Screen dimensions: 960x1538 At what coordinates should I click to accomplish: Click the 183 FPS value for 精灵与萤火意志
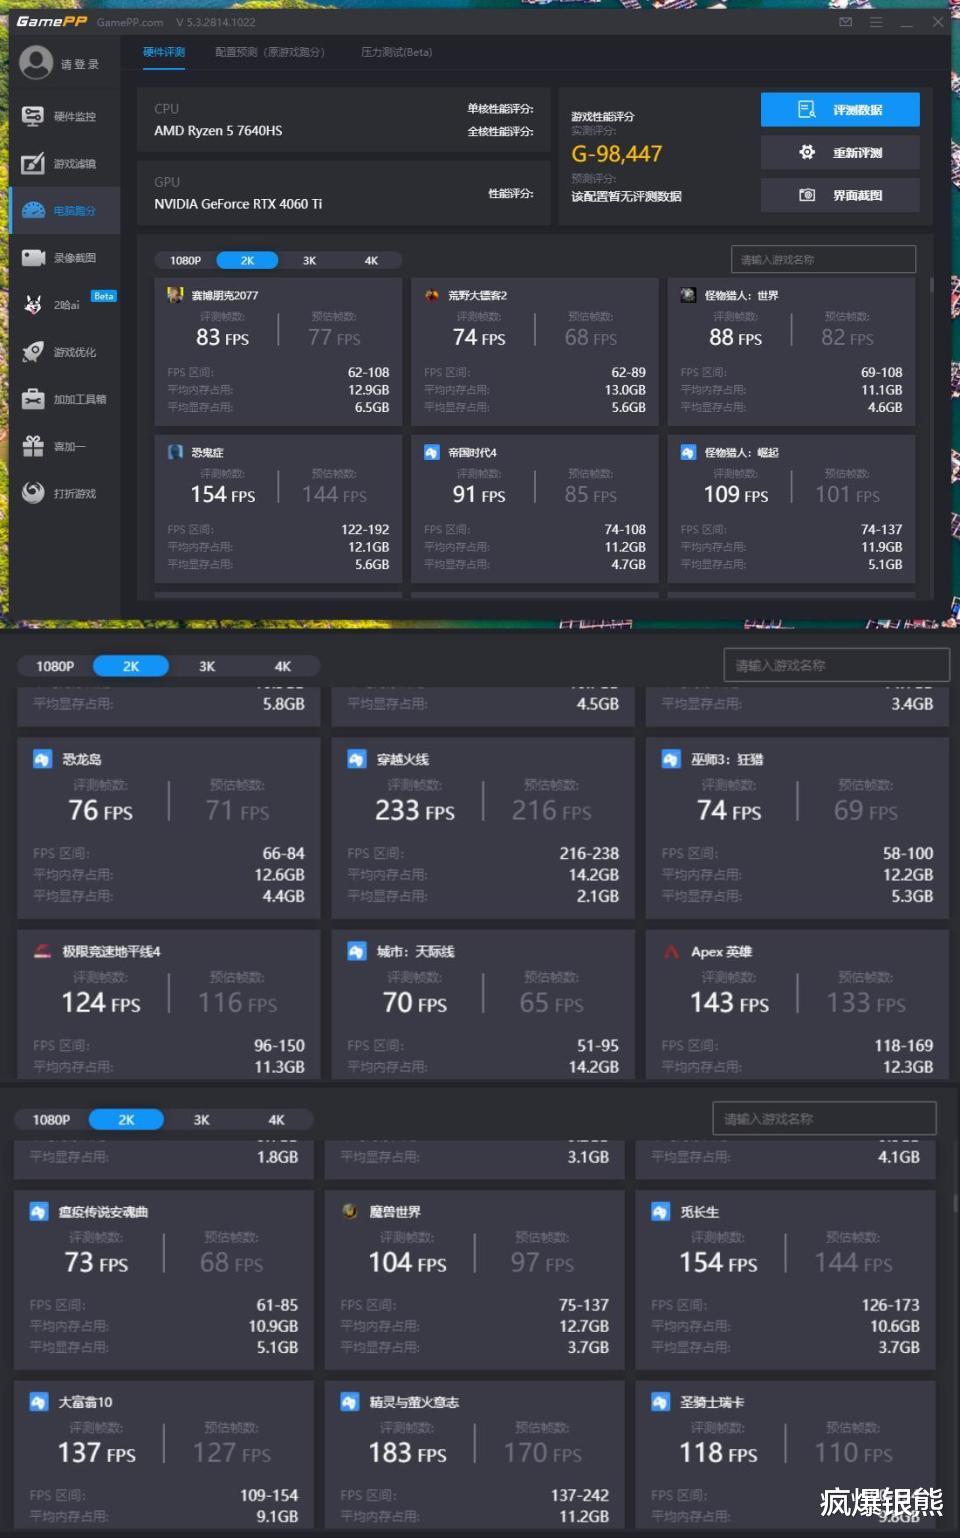pyautogui.click(x=408, y=1452)
